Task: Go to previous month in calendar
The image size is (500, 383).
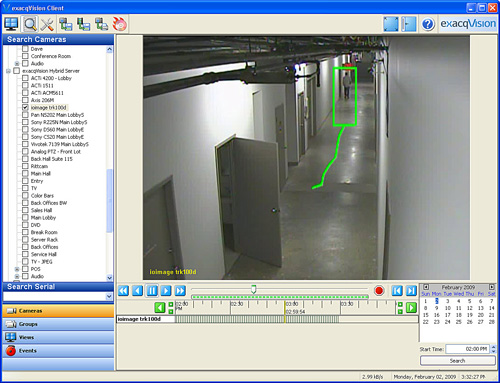Action: pos(426,287)
